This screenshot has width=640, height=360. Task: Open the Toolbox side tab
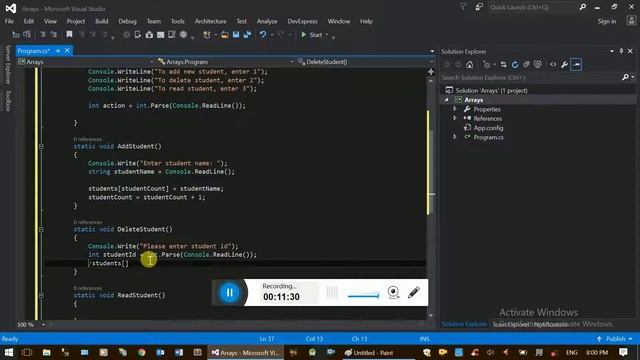7,100
